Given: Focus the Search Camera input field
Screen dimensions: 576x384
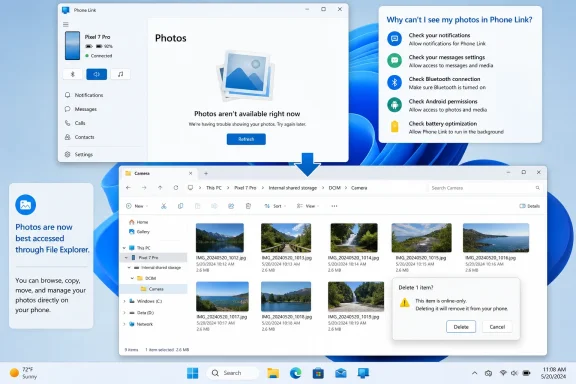Looking at the screenshot, I should 485,188.
